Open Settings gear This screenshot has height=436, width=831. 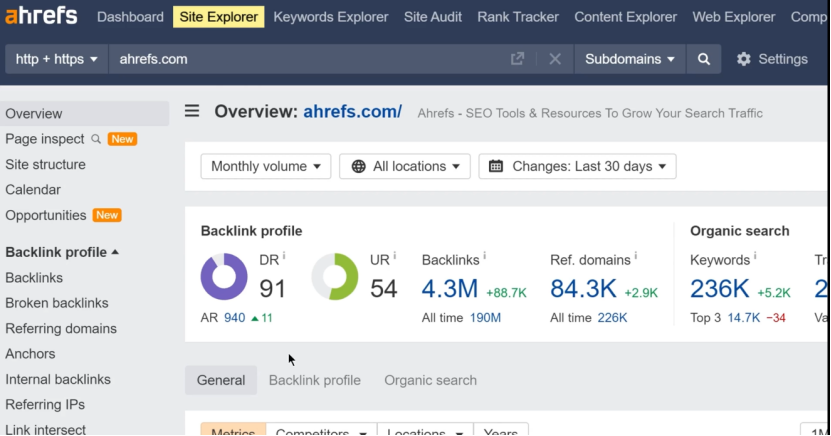click(772, 59)
